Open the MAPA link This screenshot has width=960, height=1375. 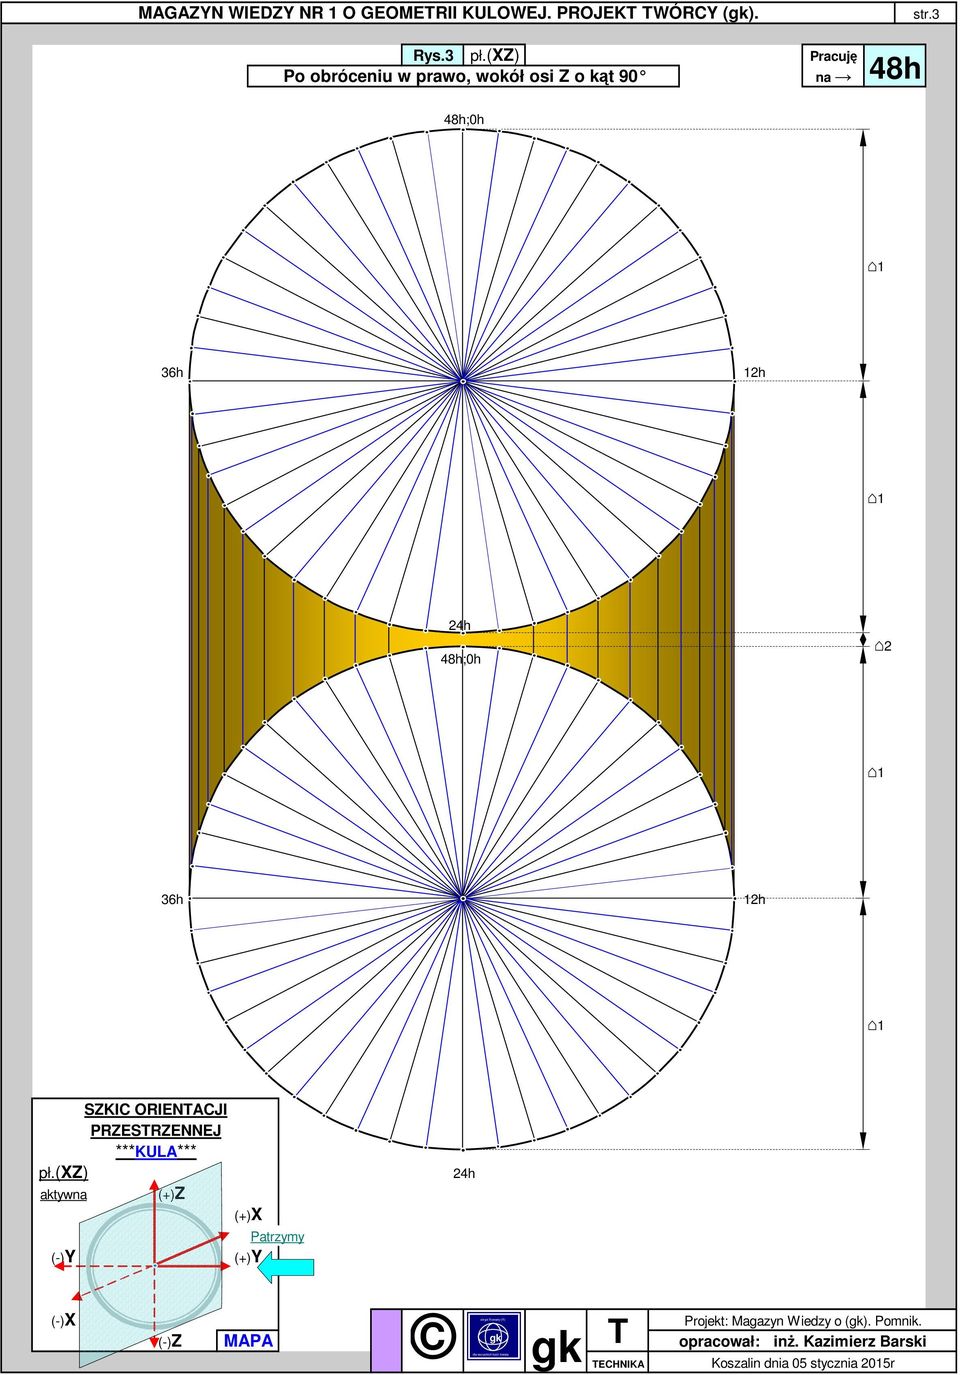(248, 1340)
